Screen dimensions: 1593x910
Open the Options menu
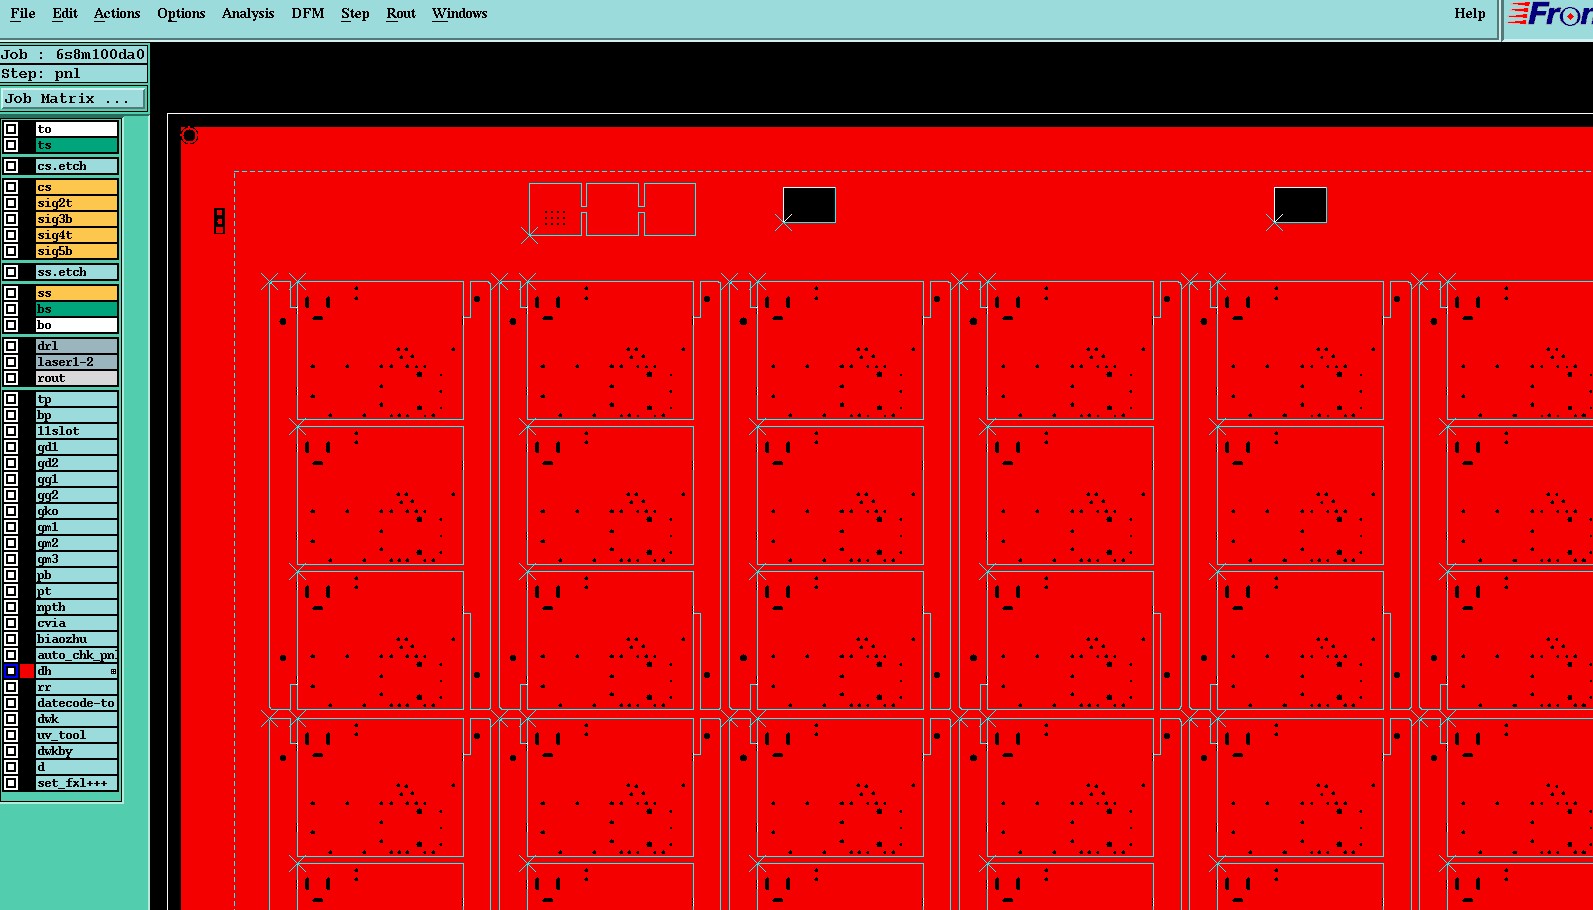[181, 13]
